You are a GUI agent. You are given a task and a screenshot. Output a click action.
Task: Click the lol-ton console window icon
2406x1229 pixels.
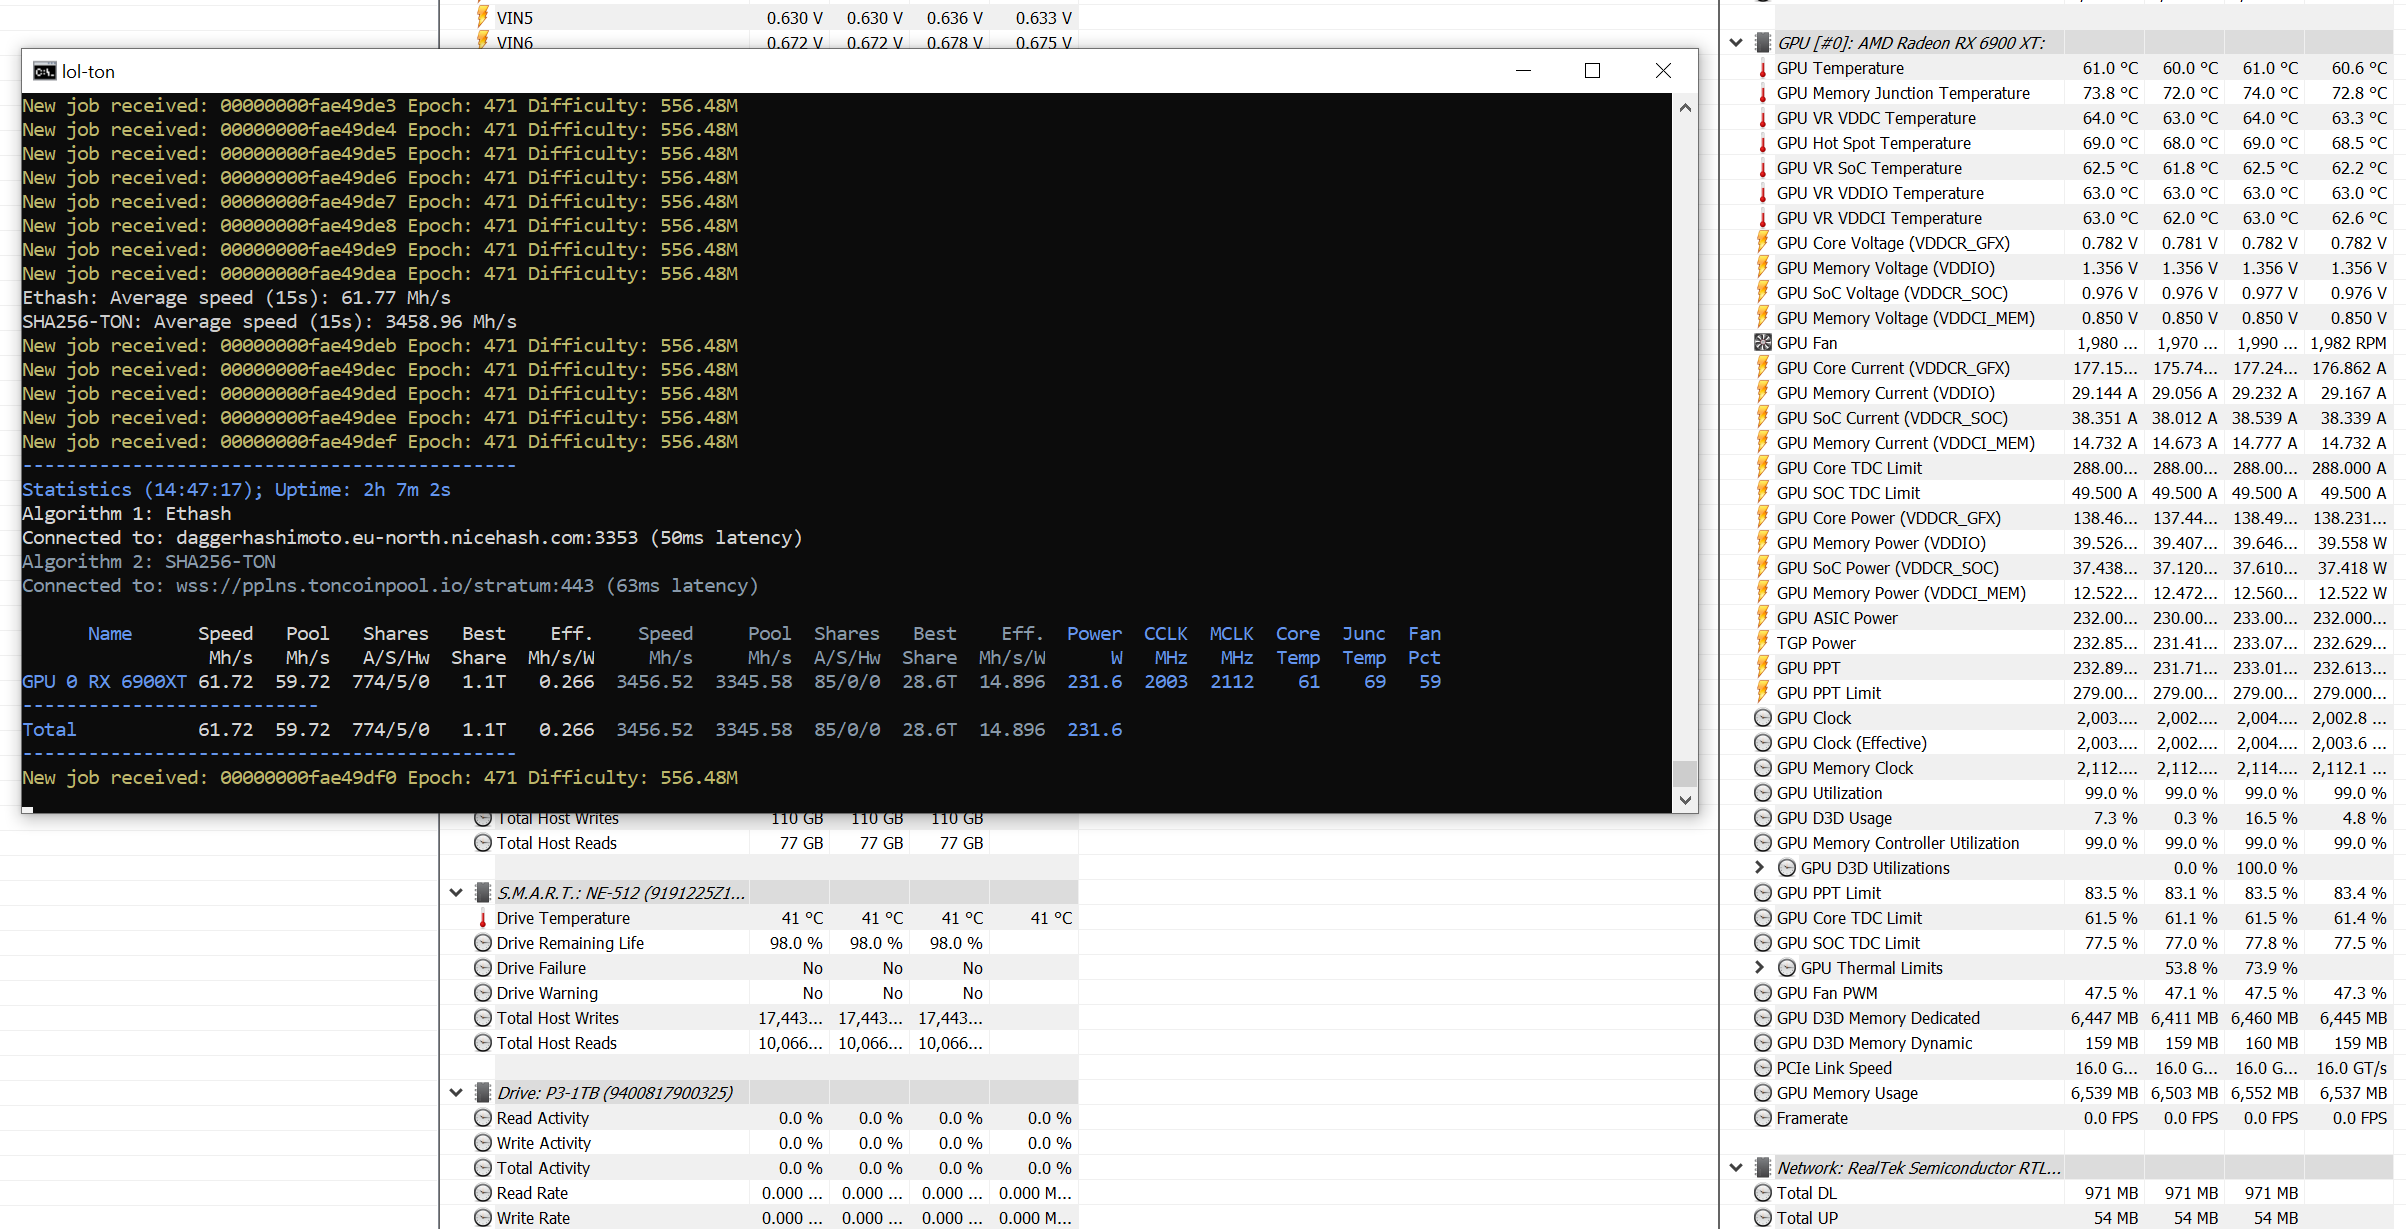point(44,71)
